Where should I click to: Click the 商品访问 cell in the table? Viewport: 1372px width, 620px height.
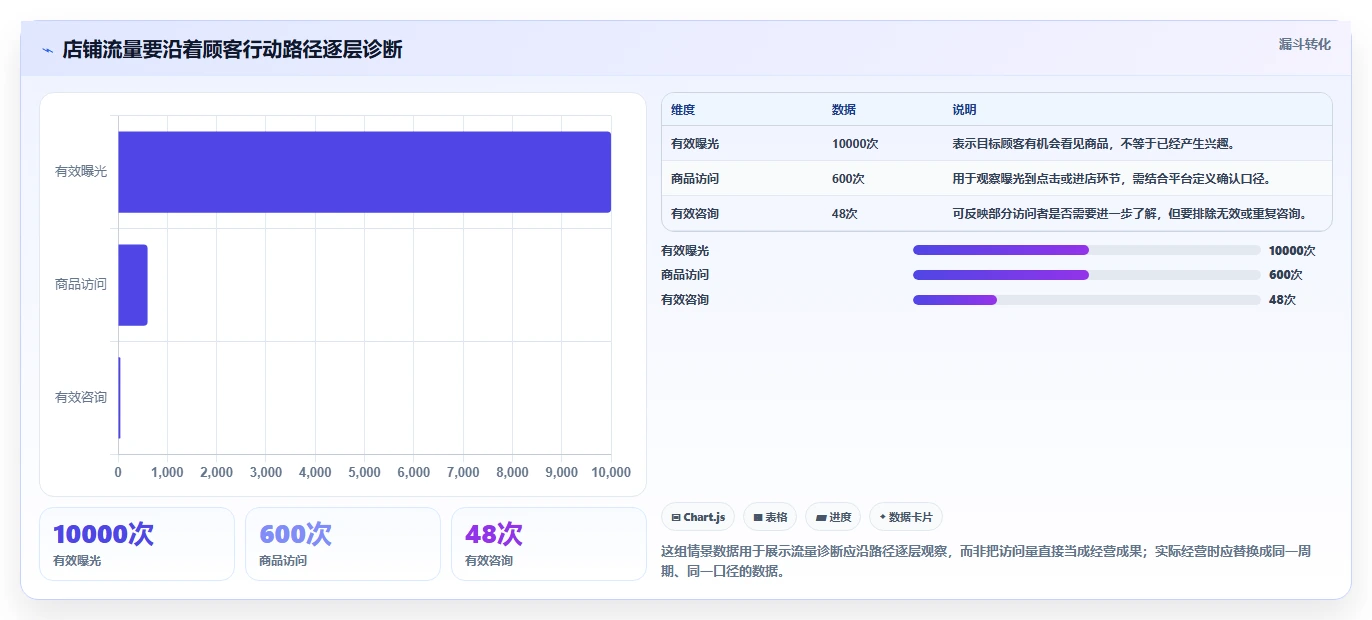[x=695, y=179]
